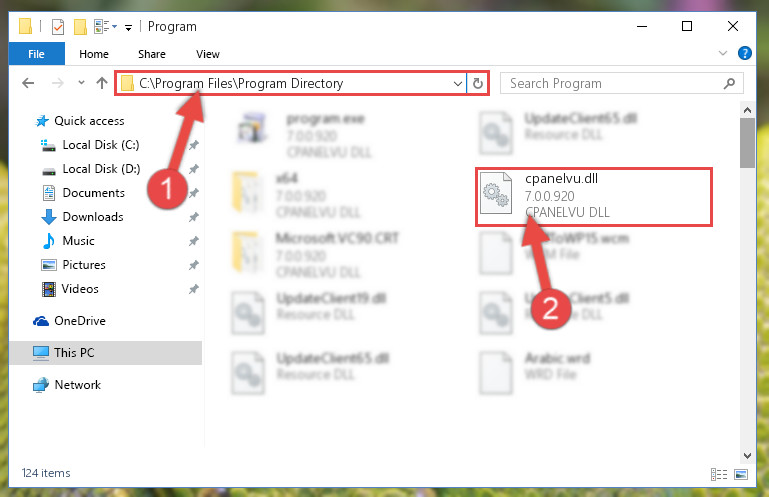Go back with the left arrow button
Viewport: 769px width, 497px height.
click(28, 83)
